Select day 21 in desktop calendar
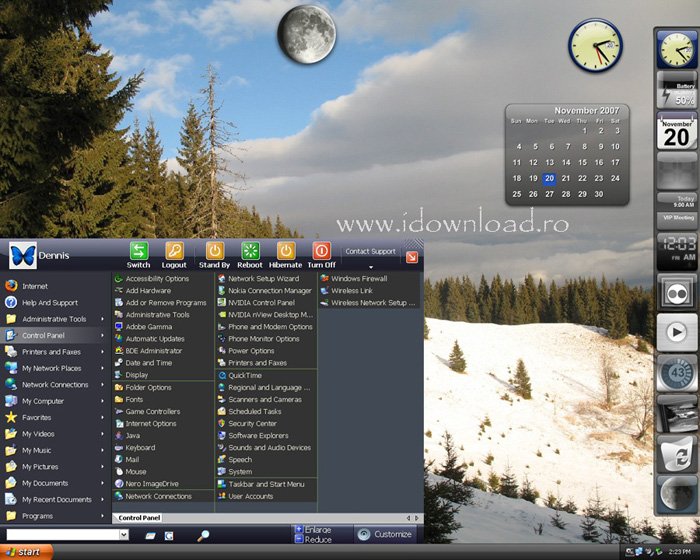The image size is (700, 560). [566, 178]
